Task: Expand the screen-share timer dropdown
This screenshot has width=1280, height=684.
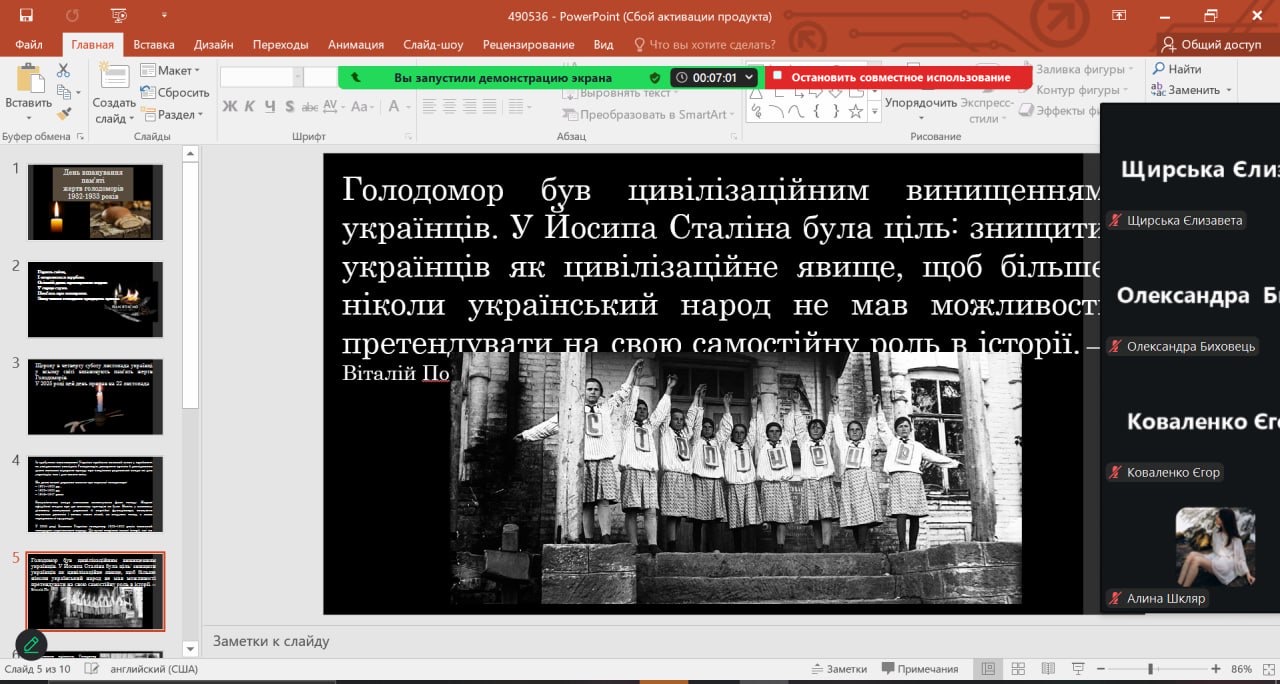Action: 750,77
